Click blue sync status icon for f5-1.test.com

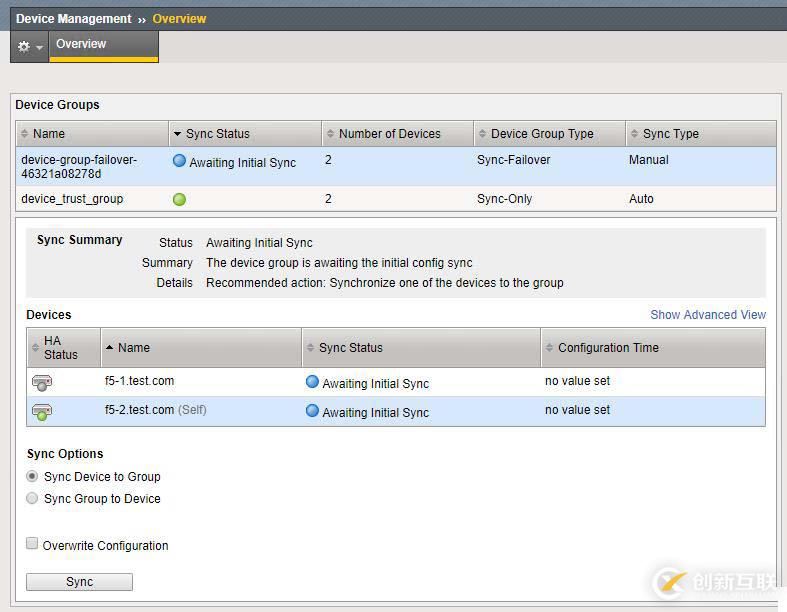coord(312,382)
